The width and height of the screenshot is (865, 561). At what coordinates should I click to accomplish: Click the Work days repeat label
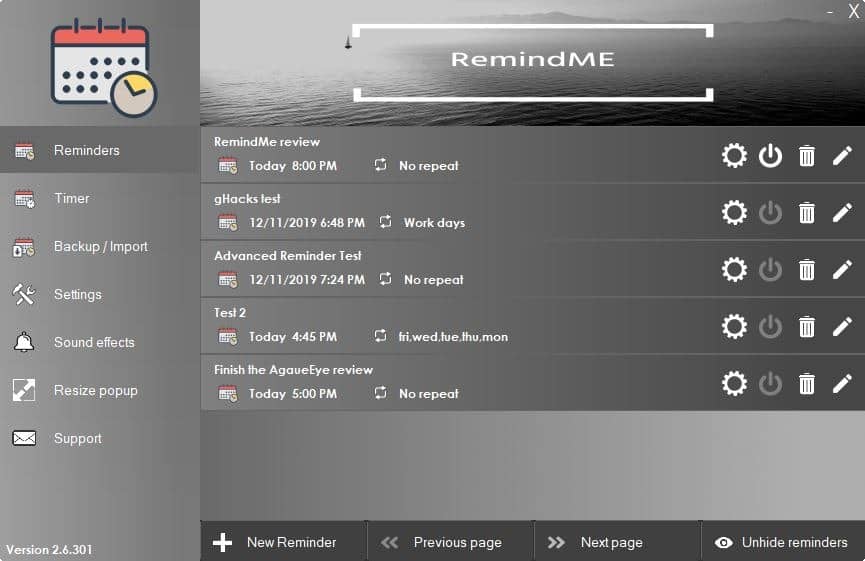(x=435, y=223)
